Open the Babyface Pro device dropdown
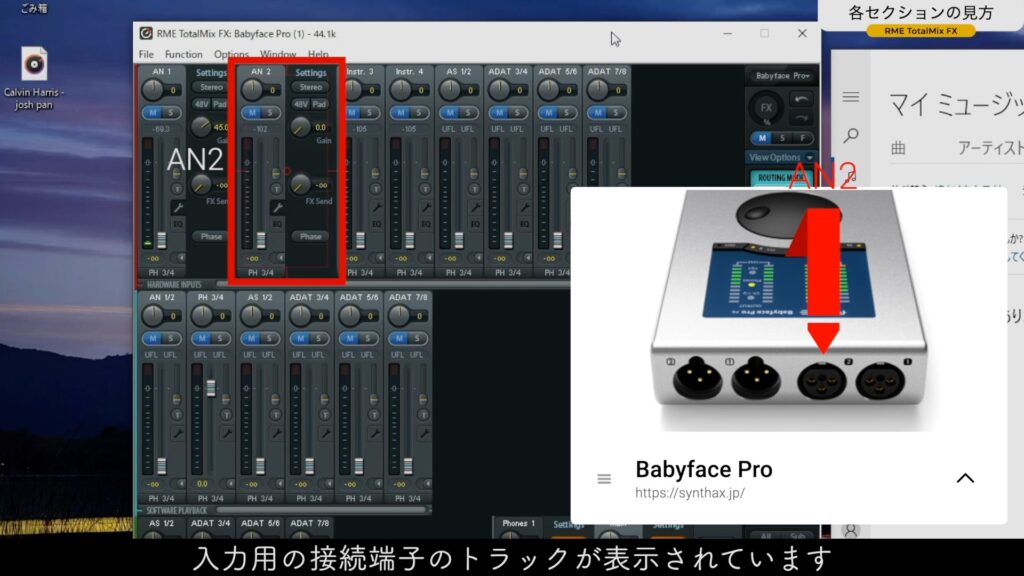Viewport: 1024px width, 576px height. tap(782, 76)
